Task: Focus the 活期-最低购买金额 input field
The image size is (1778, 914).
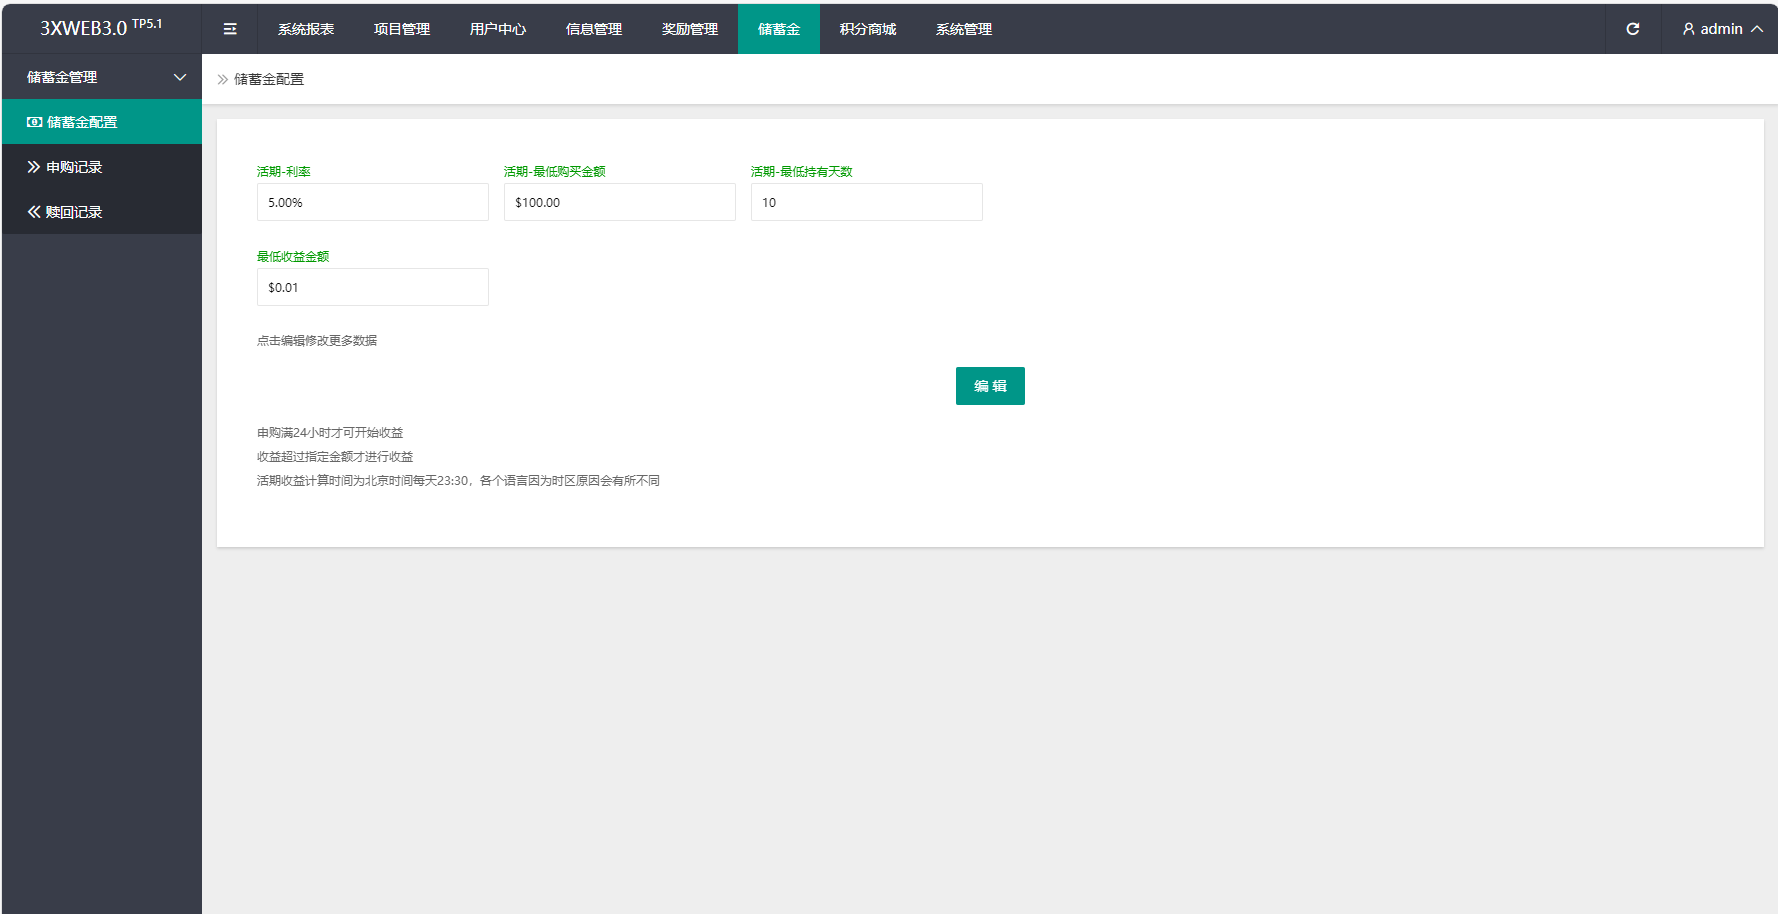Action: [619, 202]
